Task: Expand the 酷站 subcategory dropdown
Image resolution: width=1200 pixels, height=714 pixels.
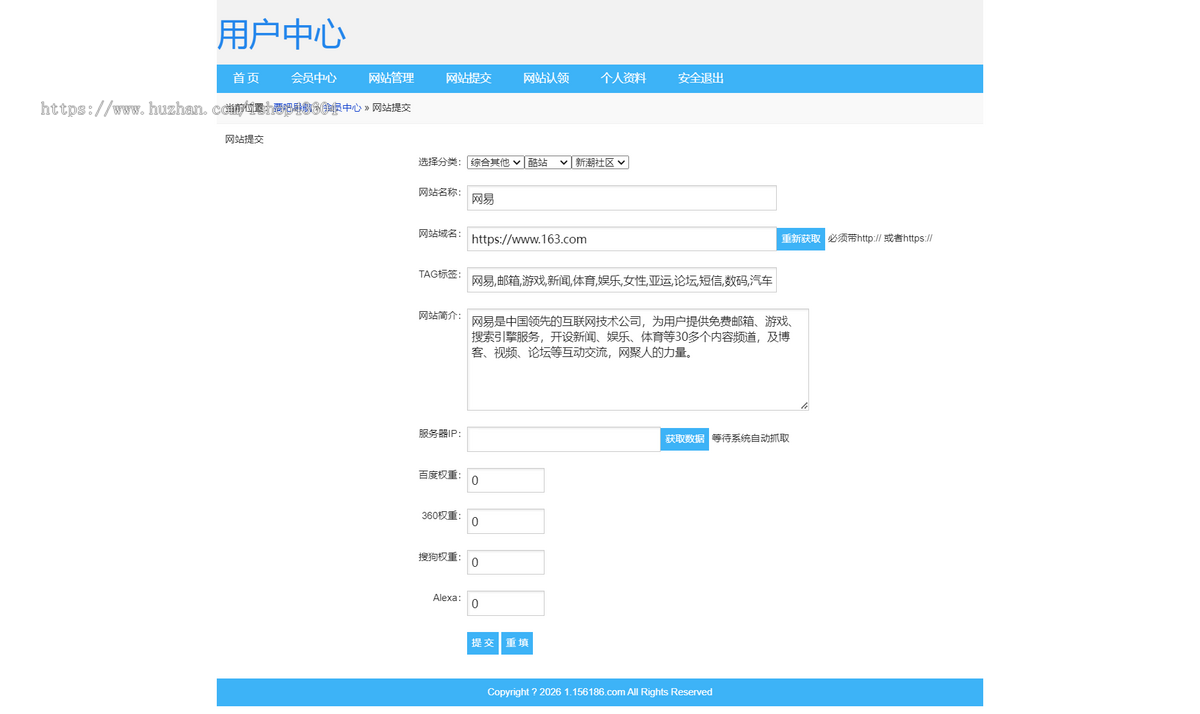Action: pyautogui.click(x=548, y=162)
